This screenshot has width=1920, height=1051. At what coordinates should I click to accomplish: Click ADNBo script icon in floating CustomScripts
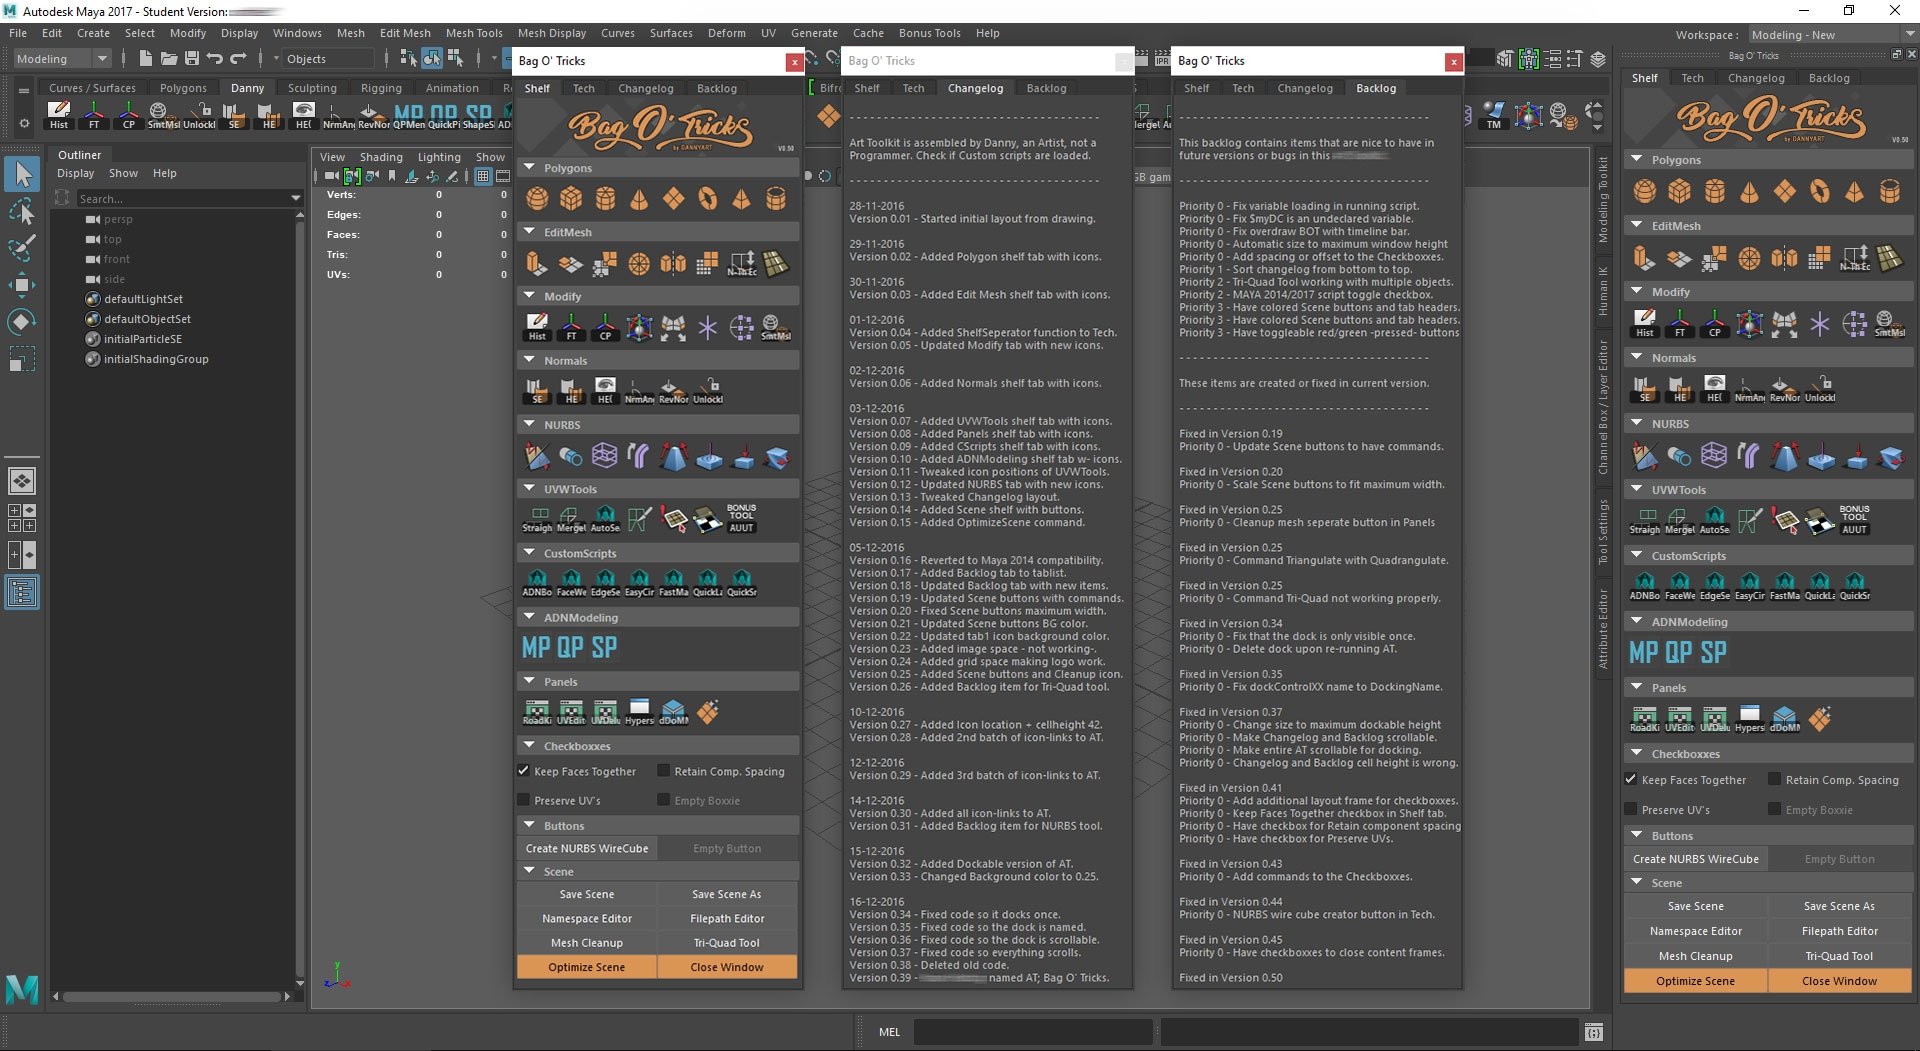coord(537,584)
